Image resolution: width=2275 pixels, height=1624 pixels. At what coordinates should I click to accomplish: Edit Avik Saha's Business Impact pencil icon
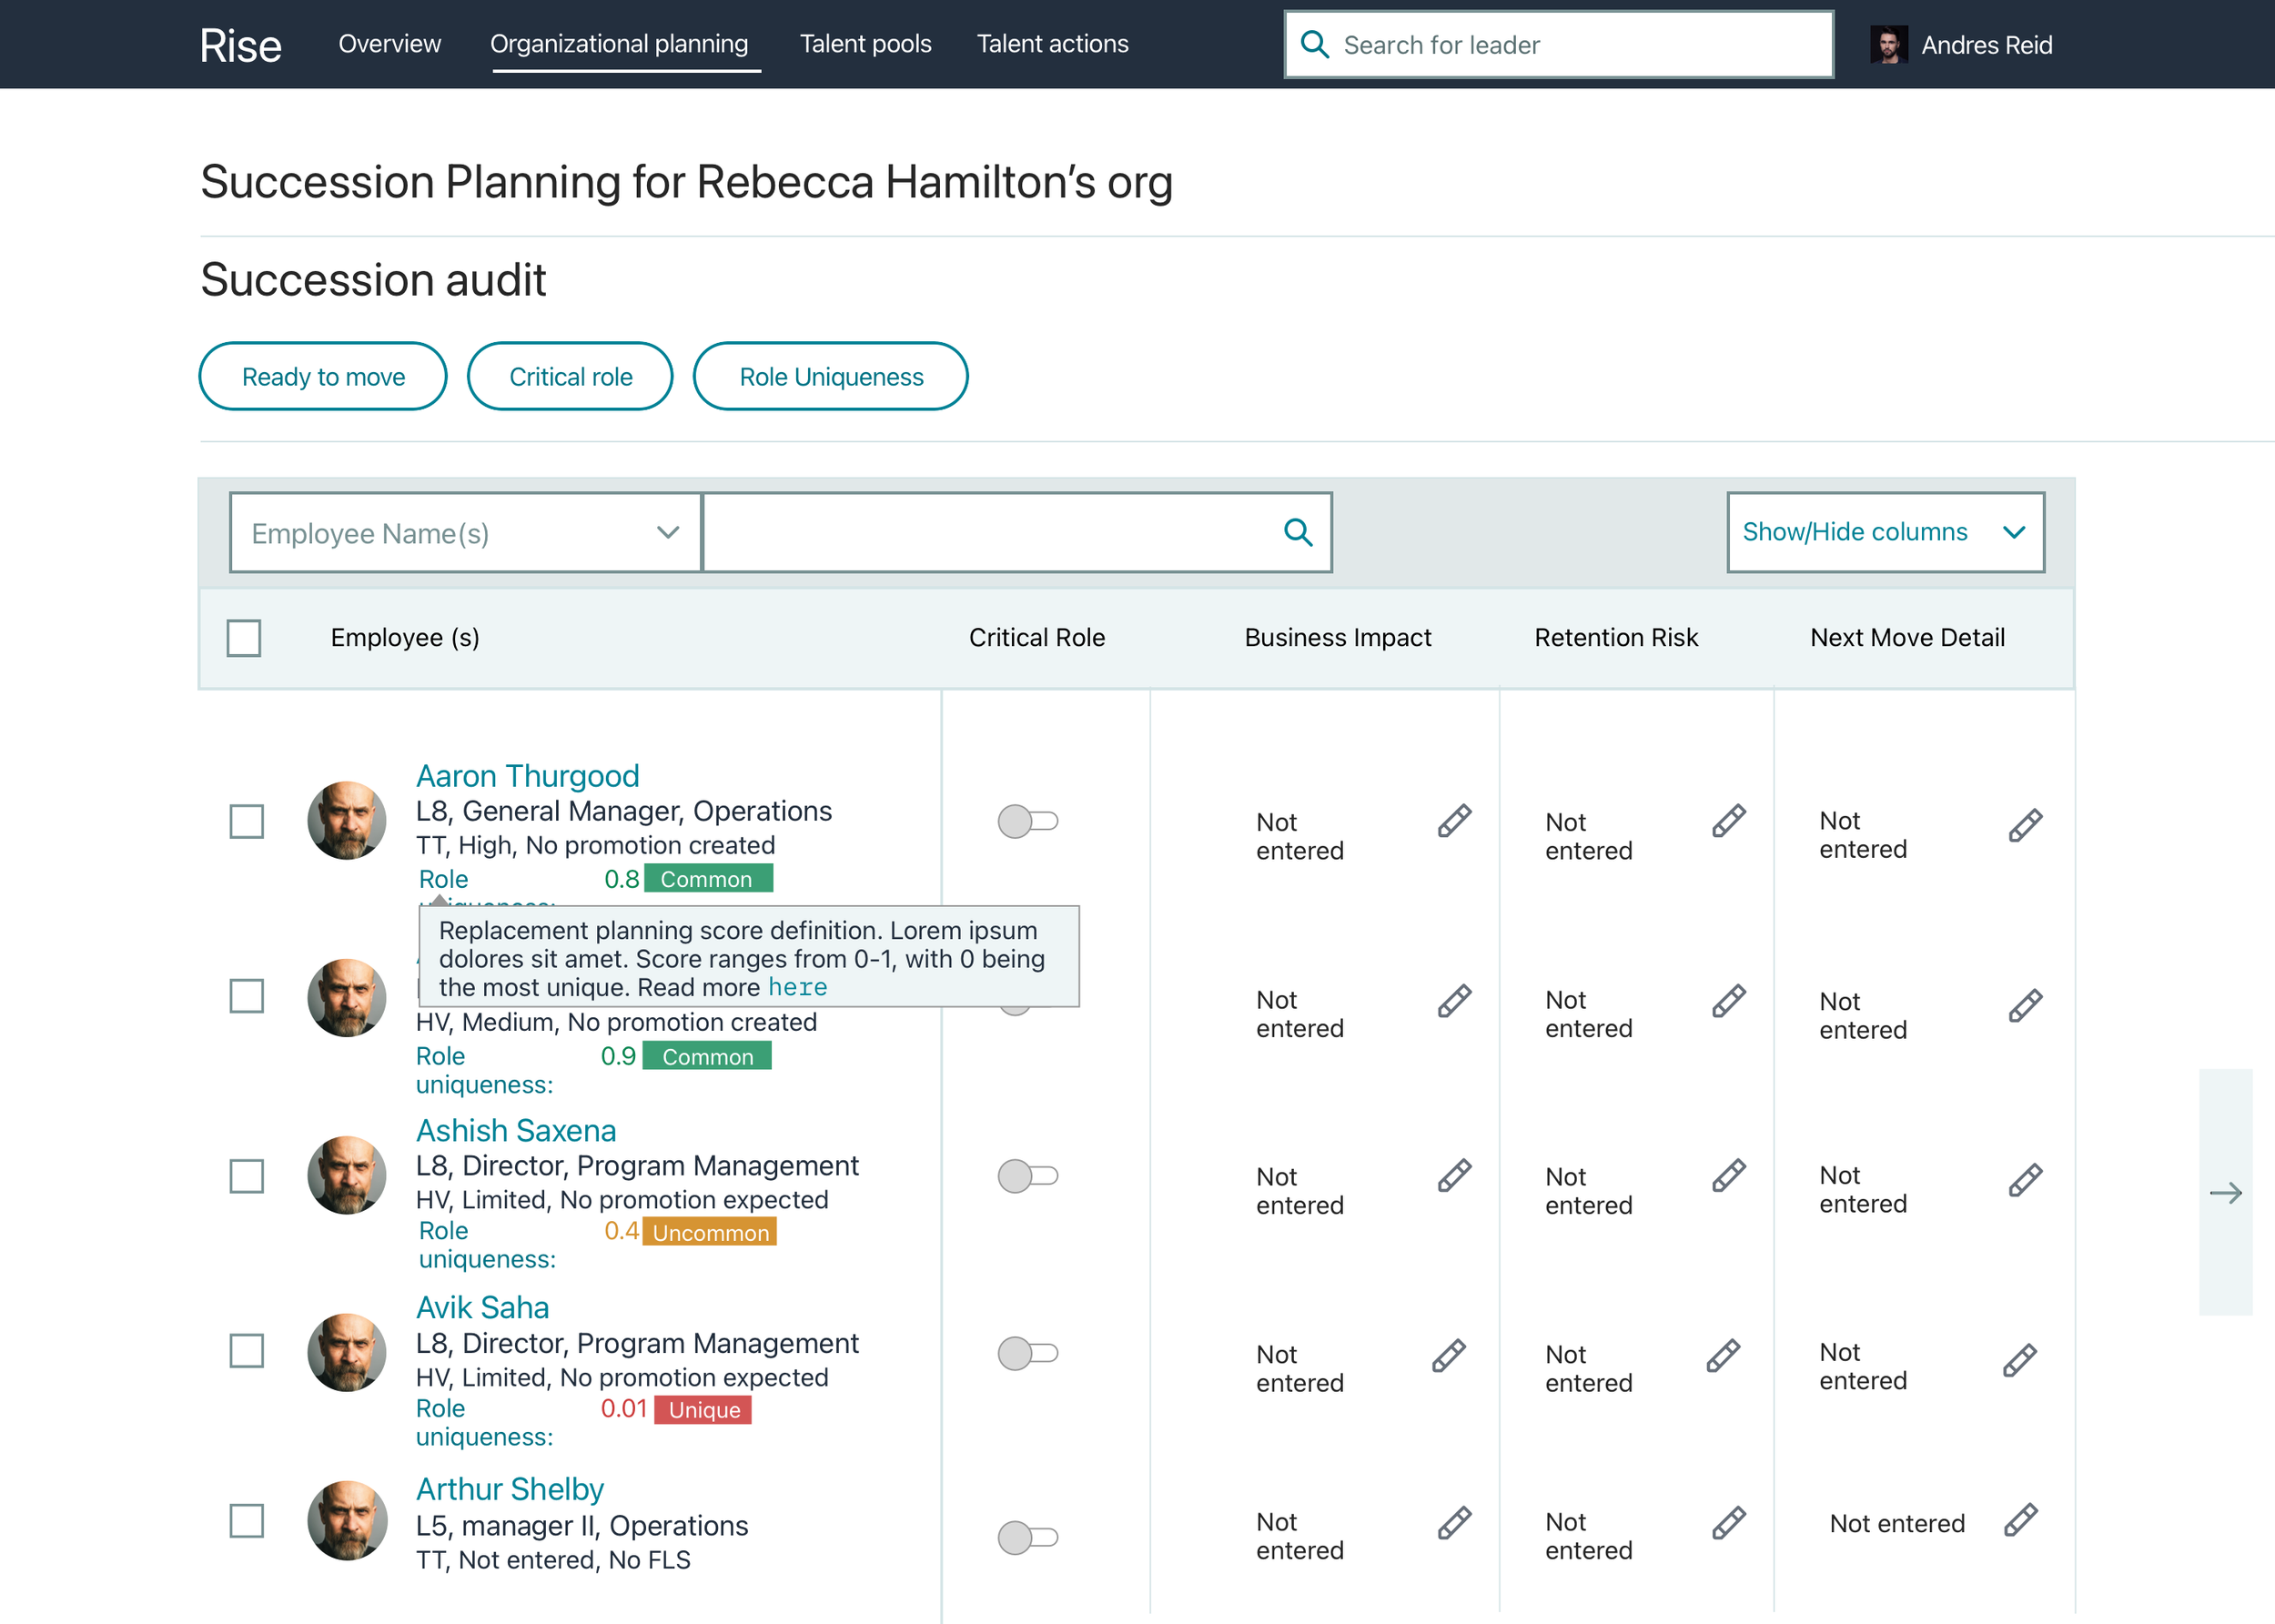coord(1448,1356)
